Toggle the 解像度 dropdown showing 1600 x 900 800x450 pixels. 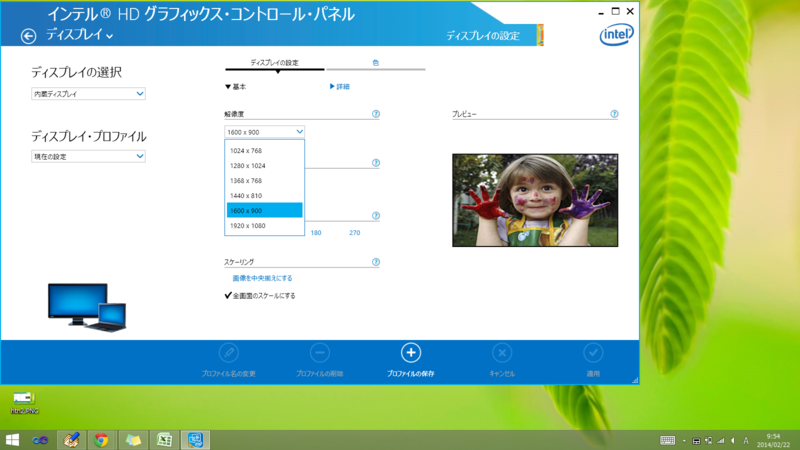pyautogui.click(x=264, y=132)
